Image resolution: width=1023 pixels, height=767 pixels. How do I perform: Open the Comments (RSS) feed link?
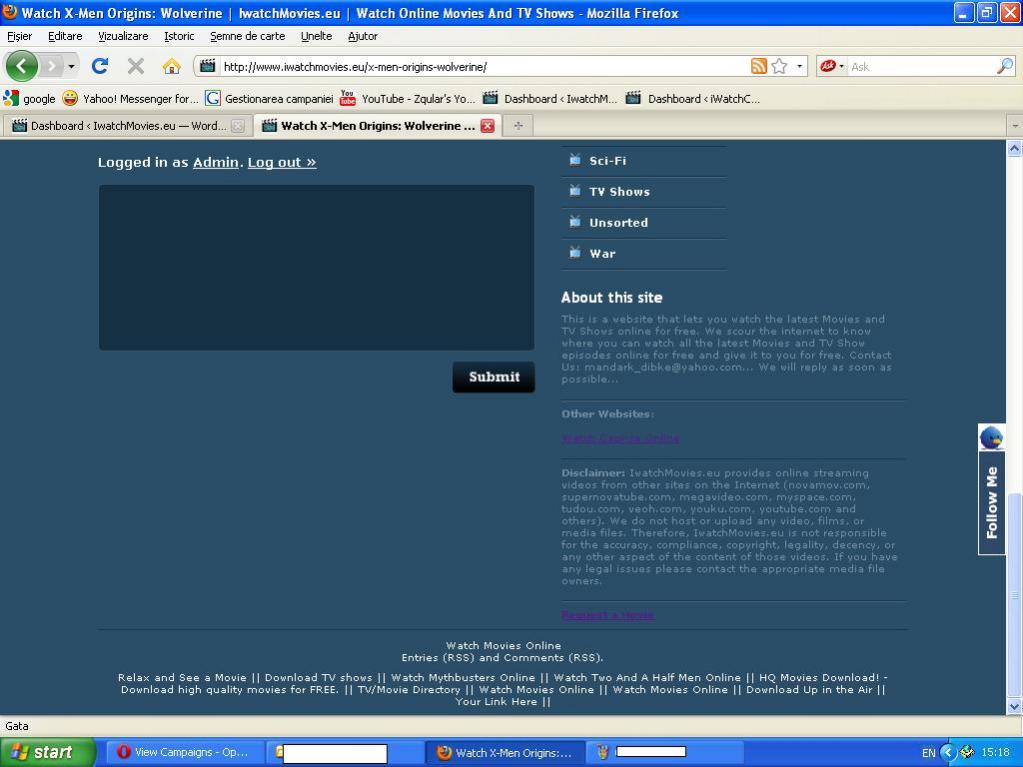(x=552, y=658)
